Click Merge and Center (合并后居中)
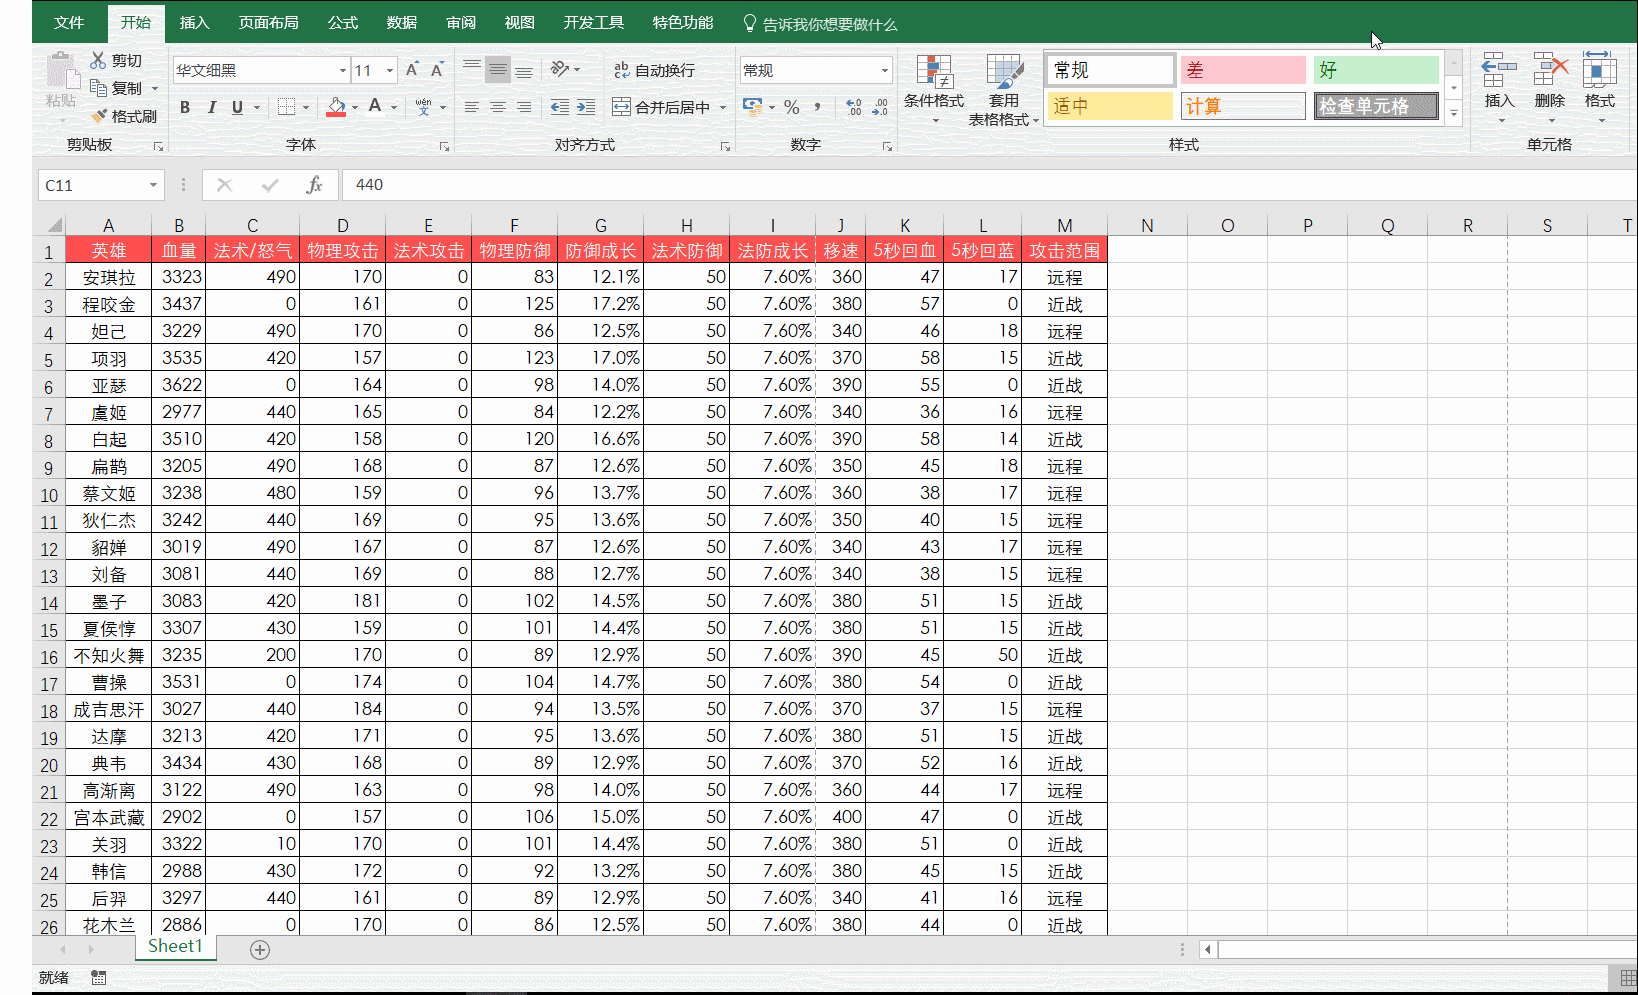 [x=662, y=107]
